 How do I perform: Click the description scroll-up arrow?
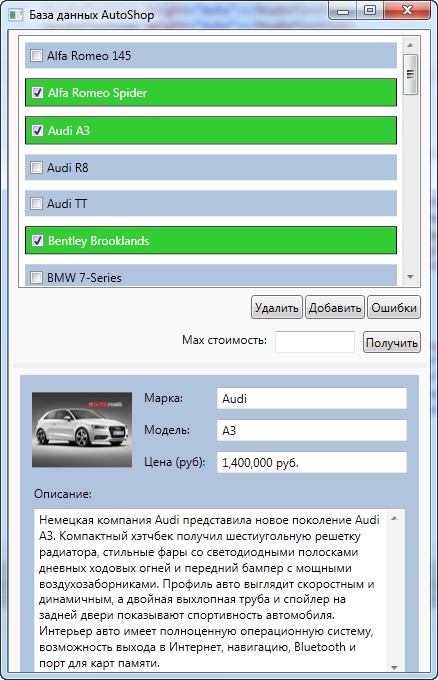coord(394,518)
